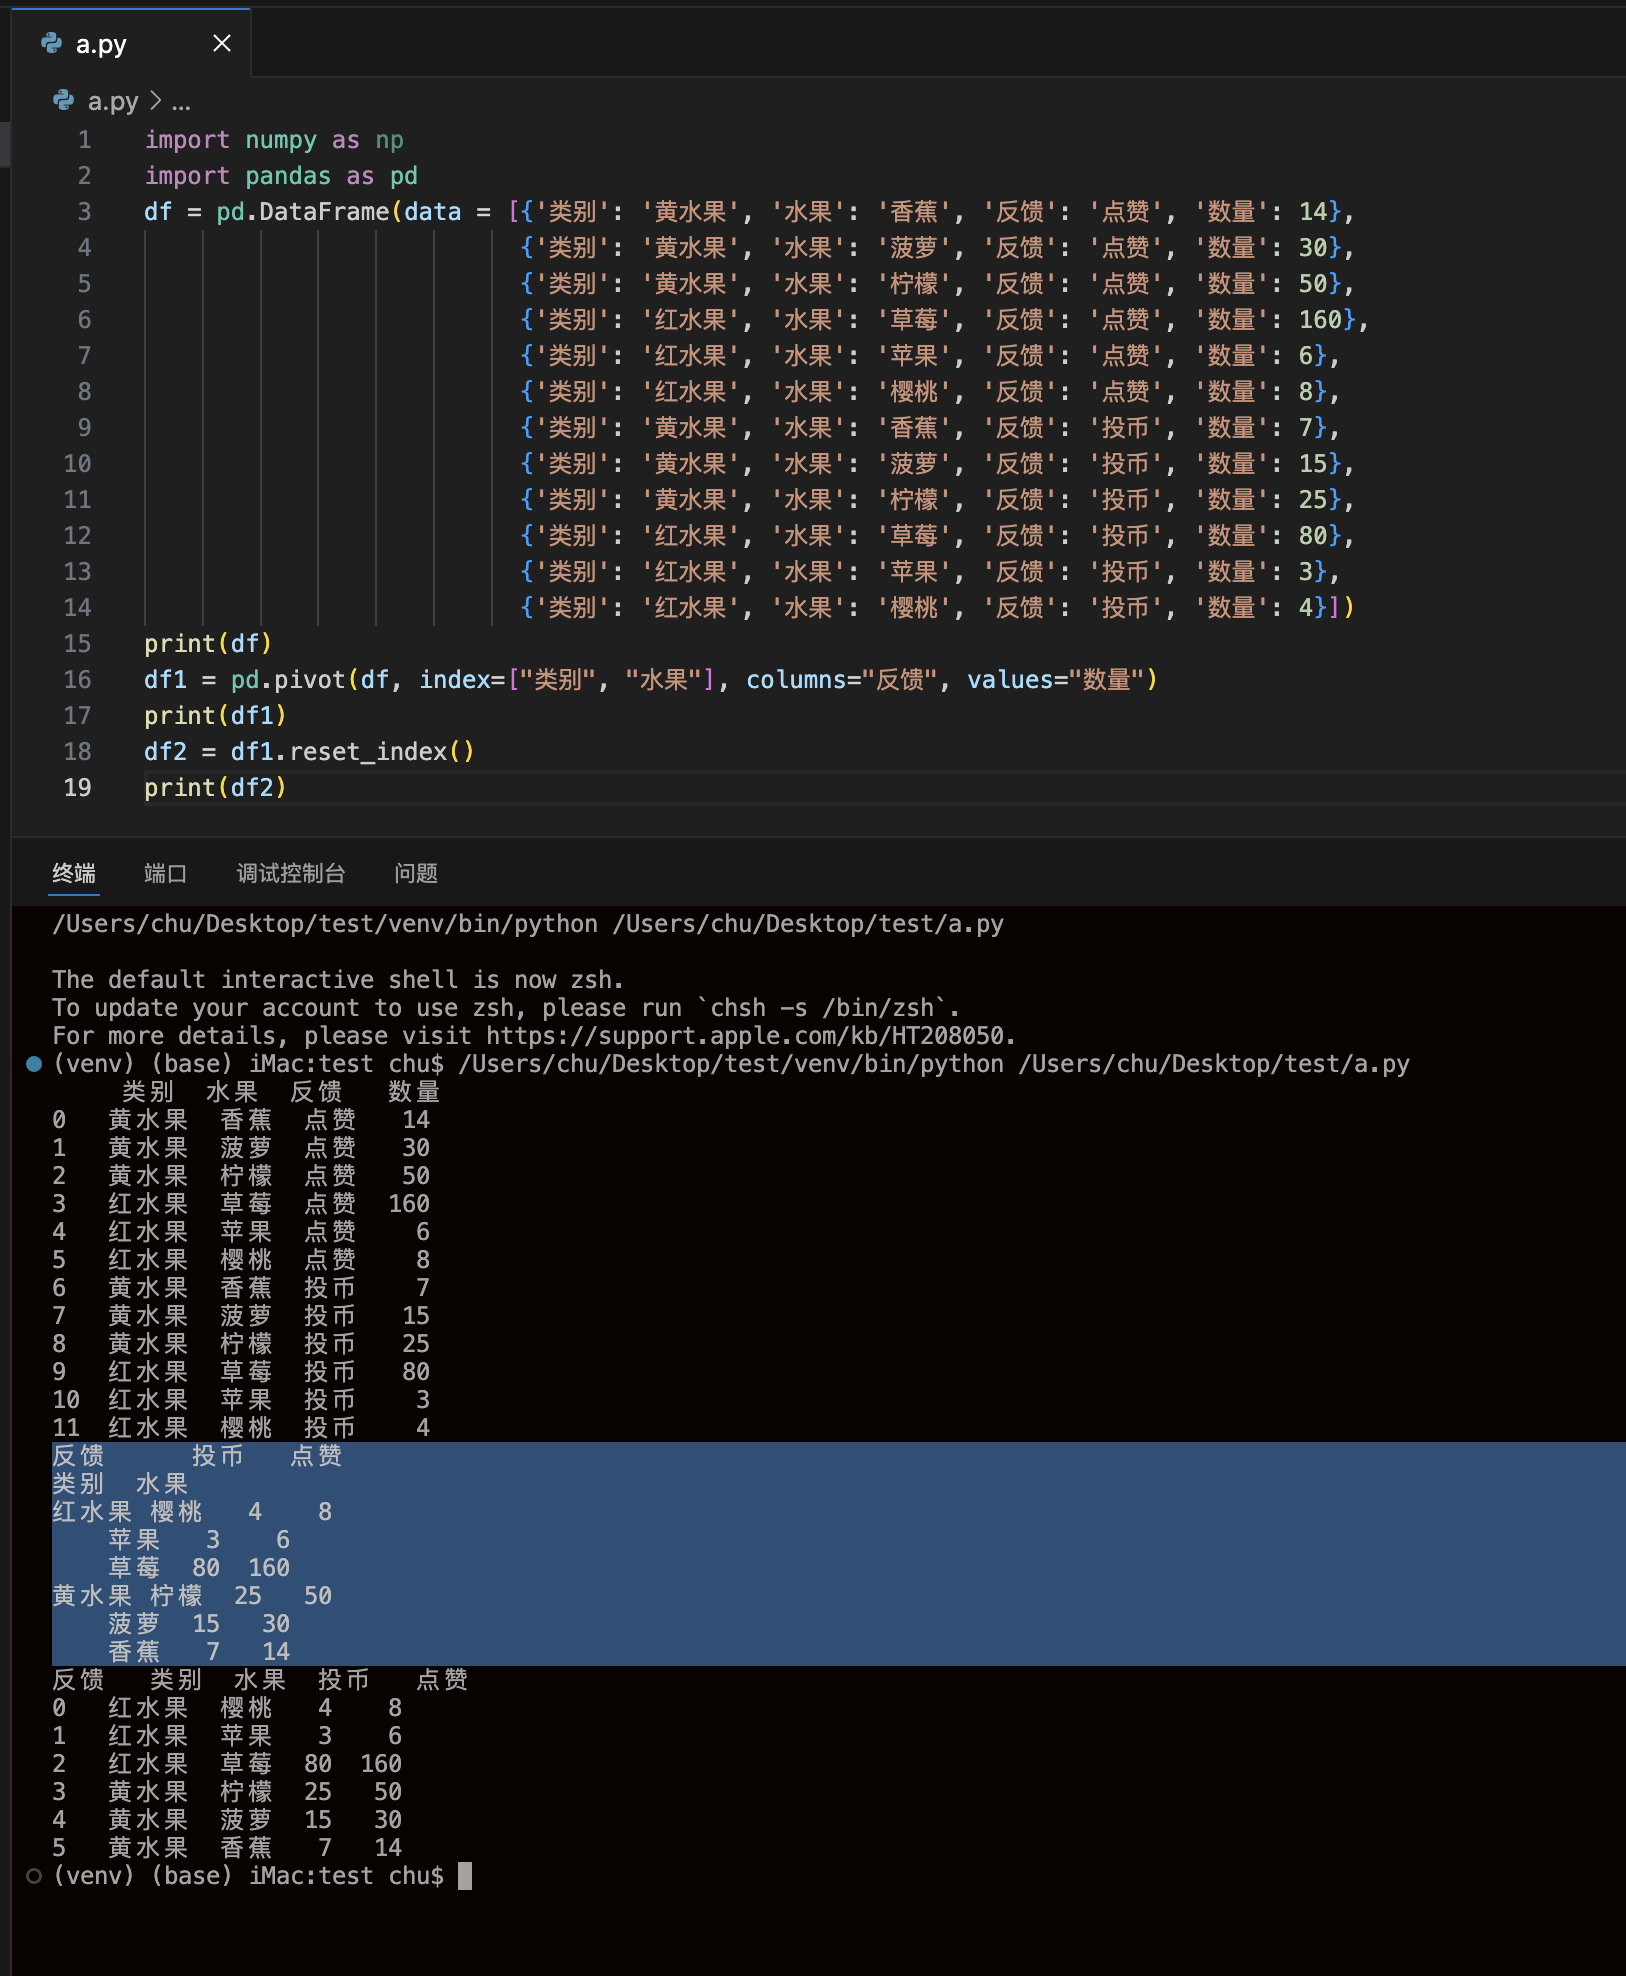Open the a.py breadcrumb item

click(x=113, y=101)
